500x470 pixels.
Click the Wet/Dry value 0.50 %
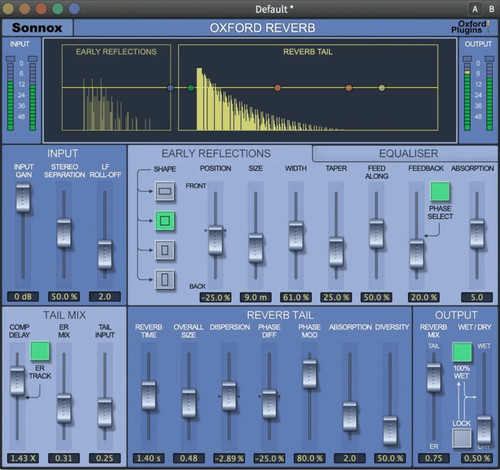pos(477,458)
